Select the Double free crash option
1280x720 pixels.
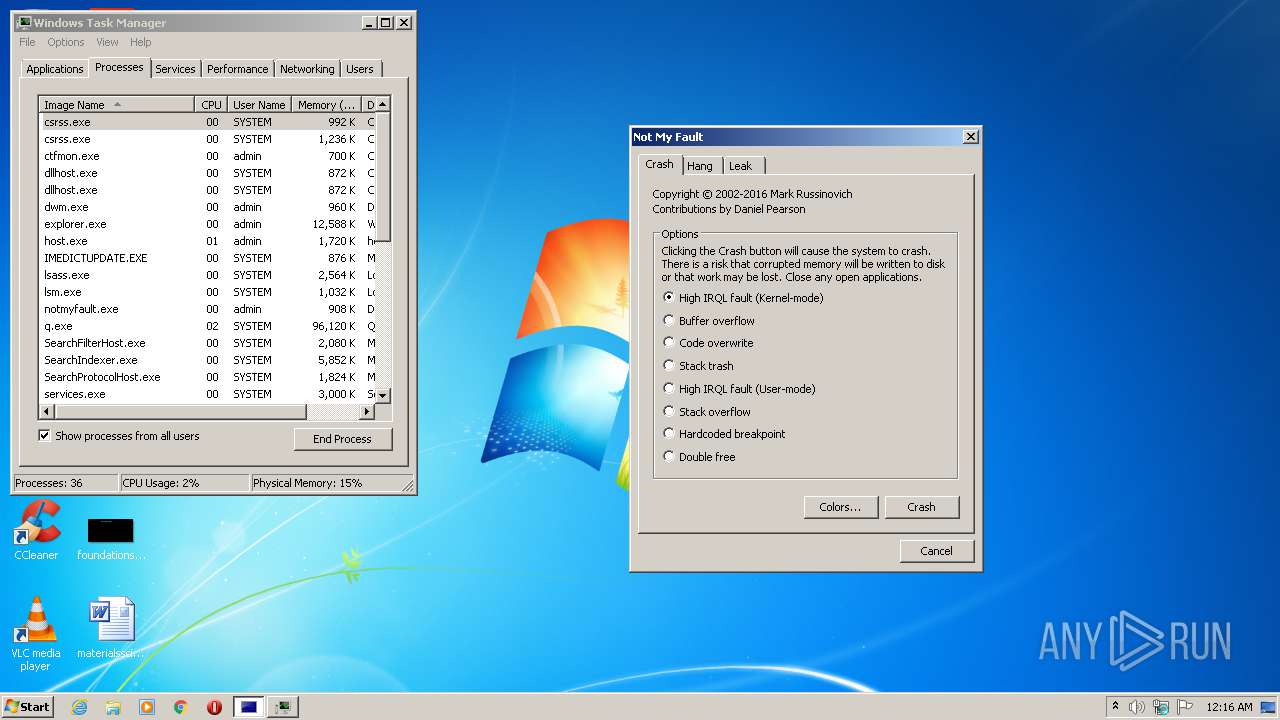pos(699,457)
